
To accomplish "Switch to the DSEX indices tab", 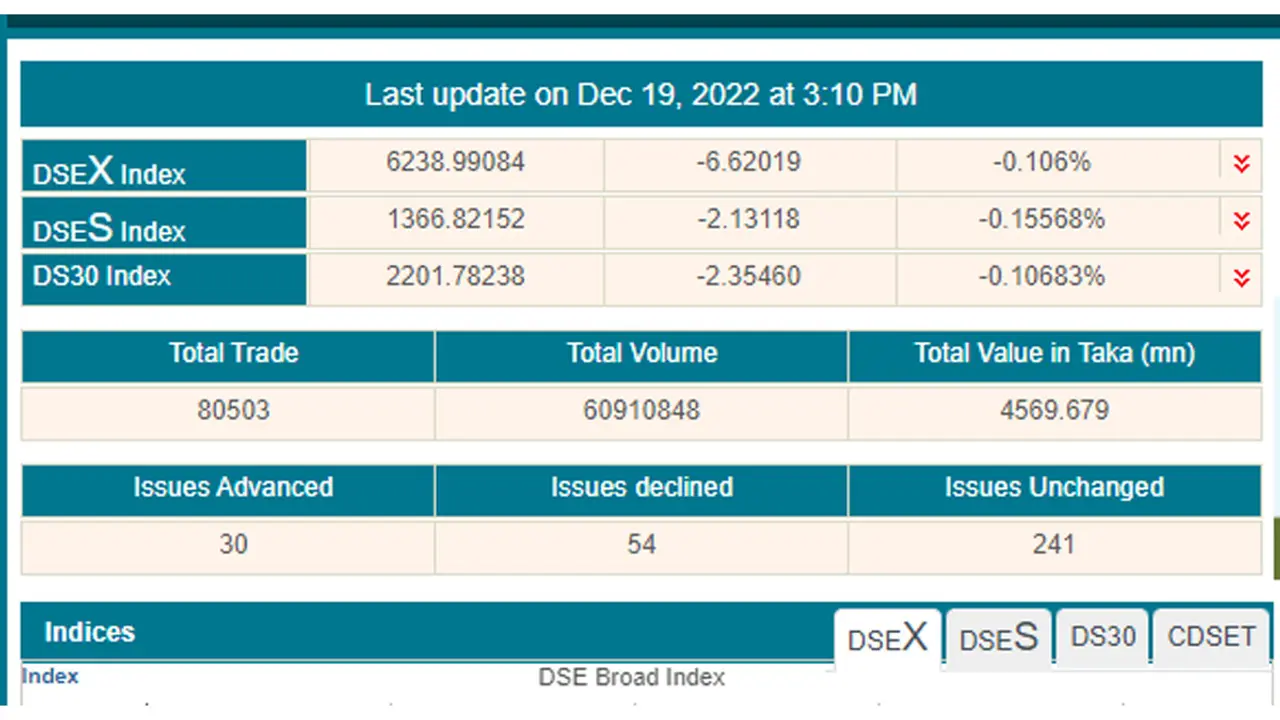I will point(887,638).
